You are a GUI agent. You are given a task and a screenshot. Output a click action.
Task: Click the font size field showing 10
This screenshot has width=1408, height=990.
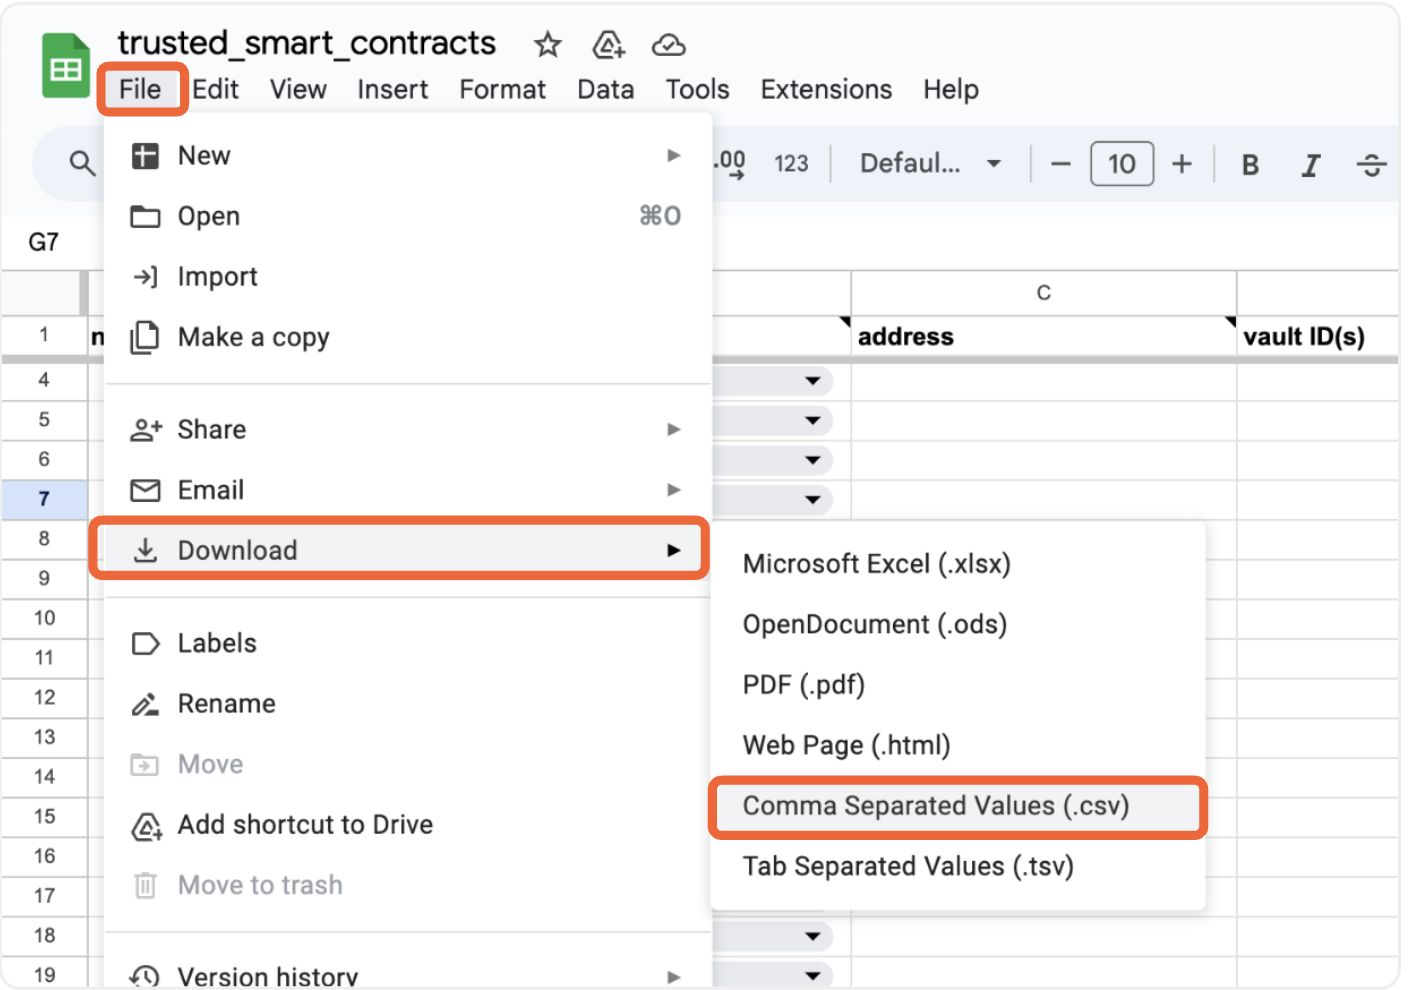1122,164
